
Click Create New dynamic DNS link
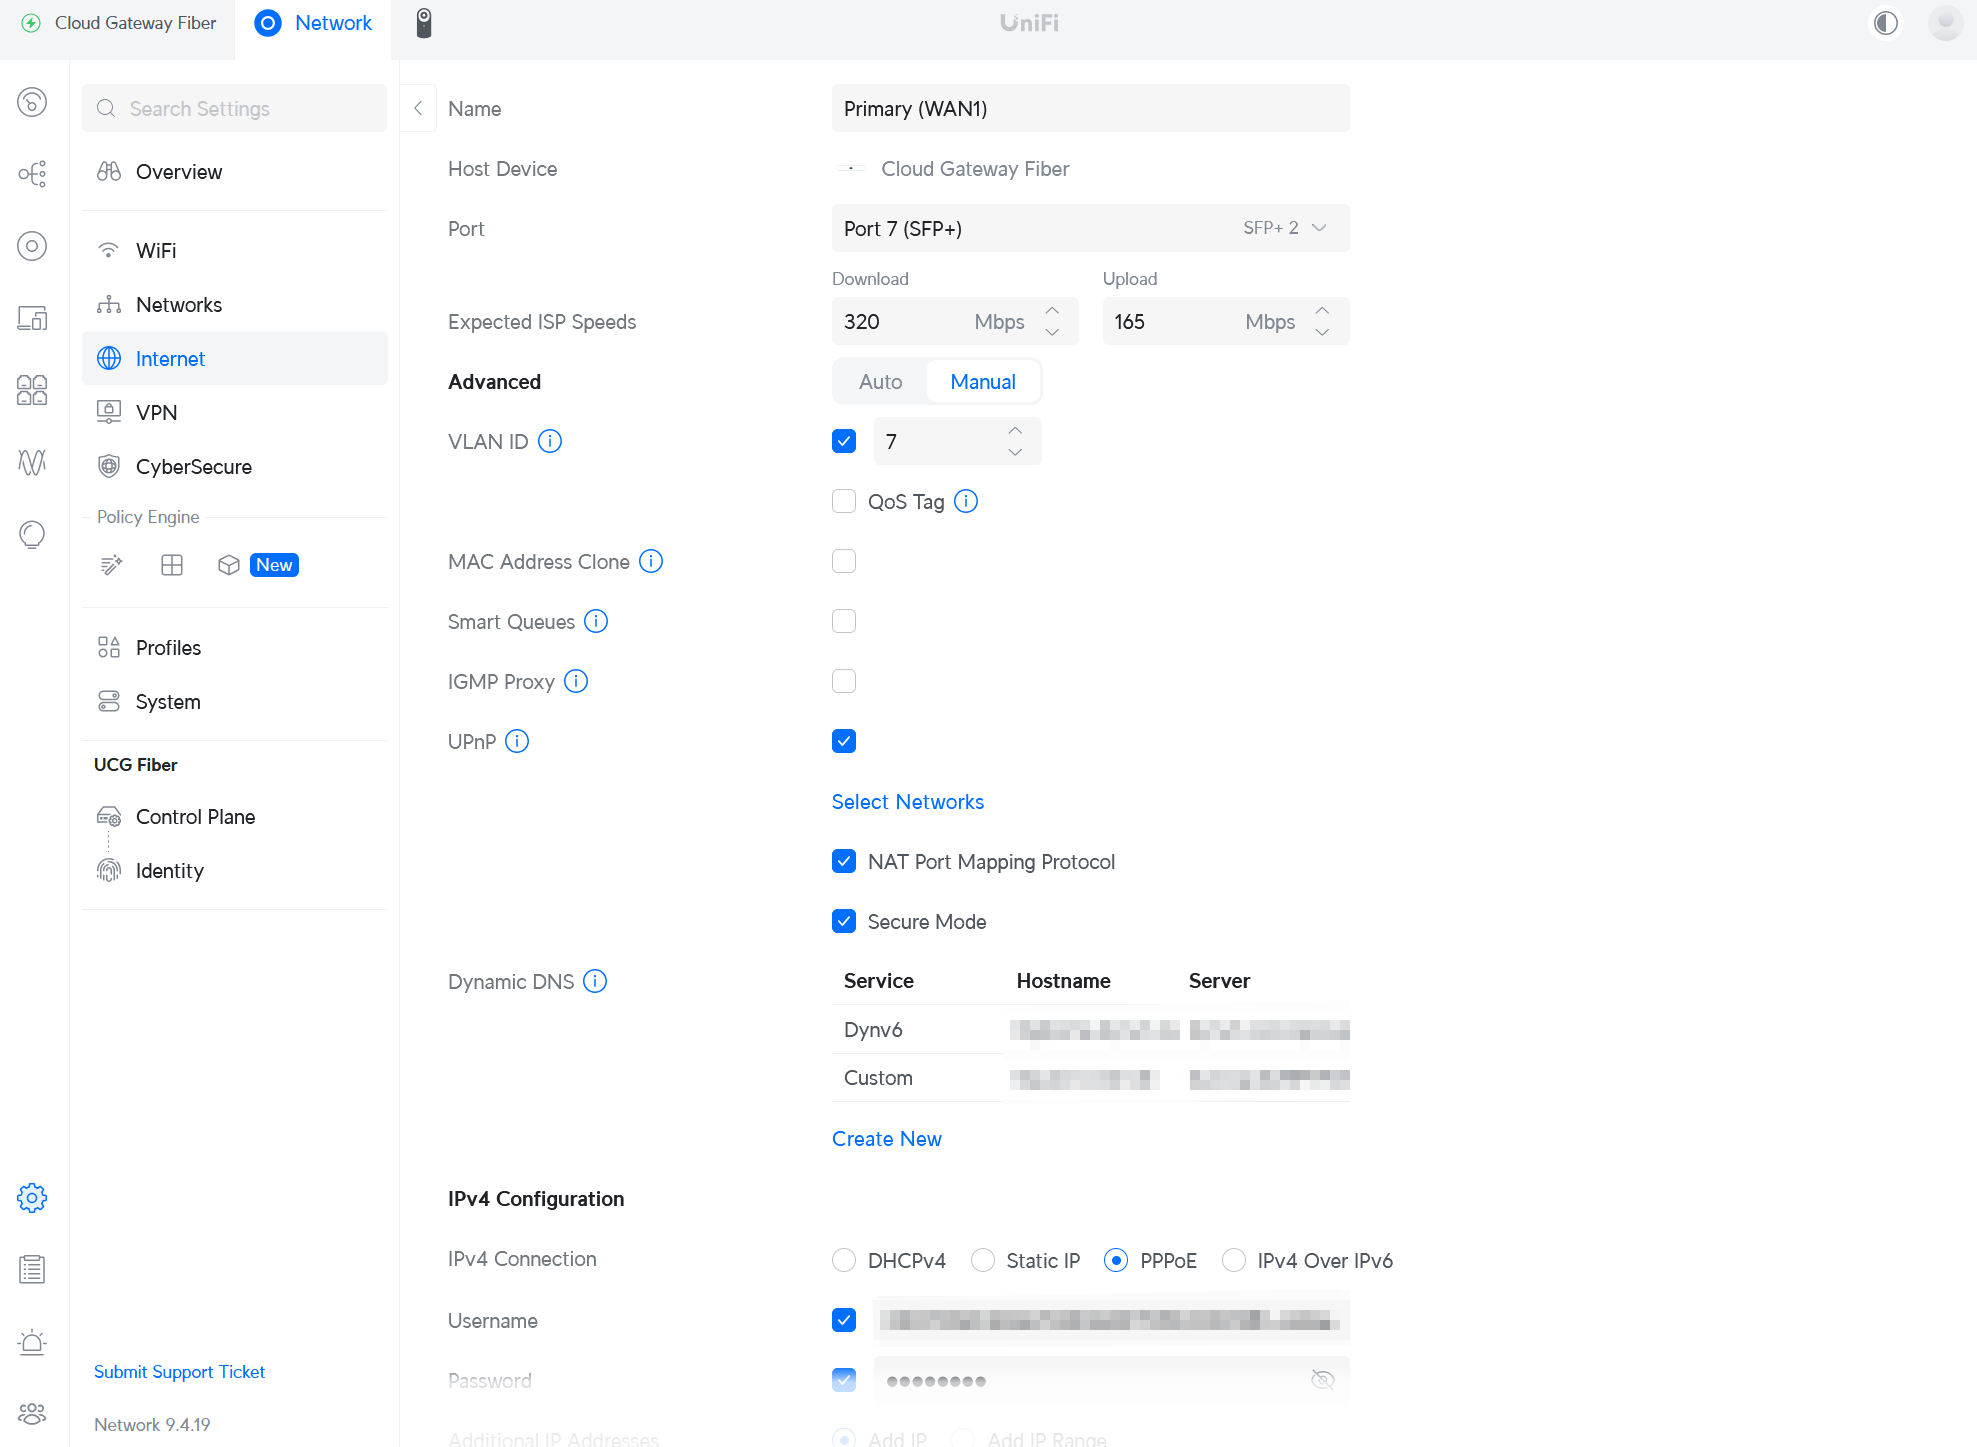coord(886,1138)
